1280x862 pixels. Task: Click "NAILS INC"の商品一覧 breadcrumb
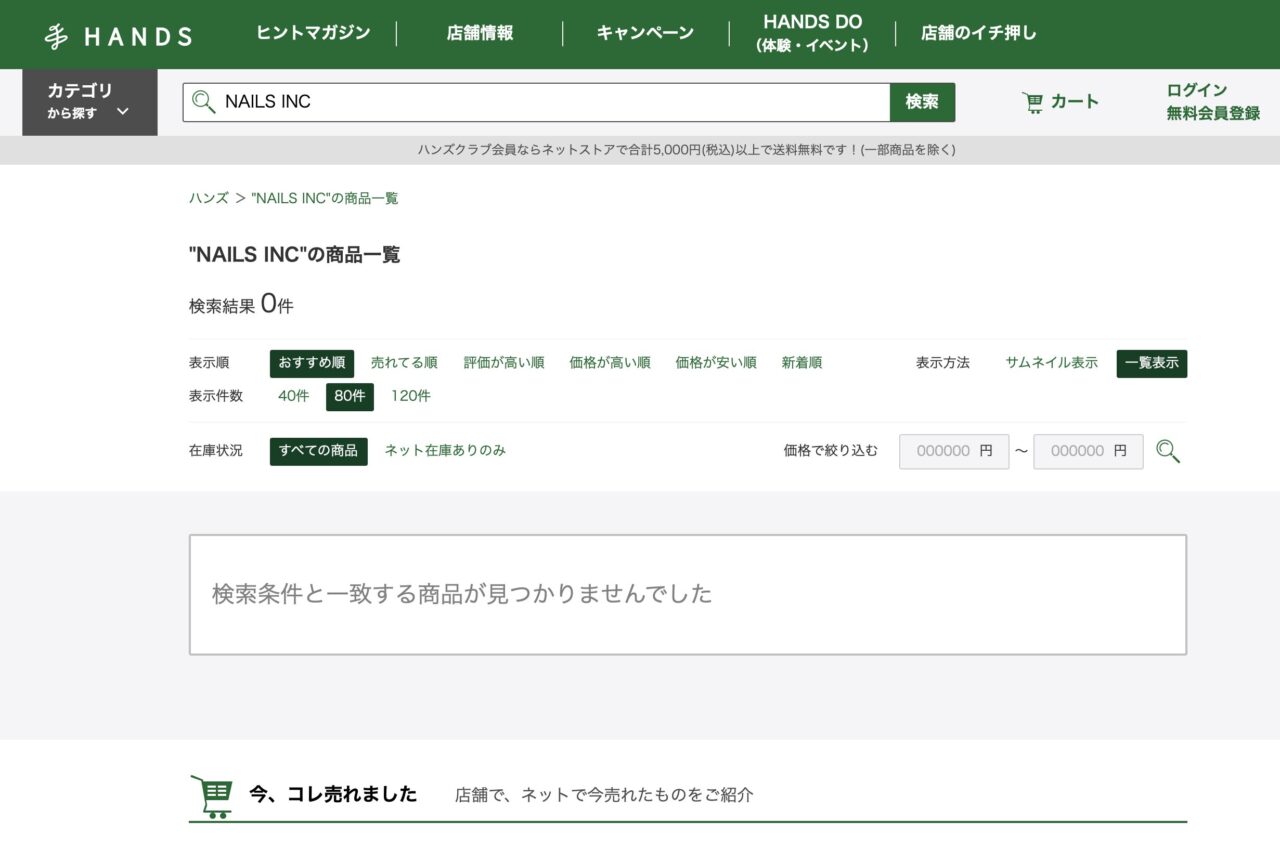tap(325, 198)
